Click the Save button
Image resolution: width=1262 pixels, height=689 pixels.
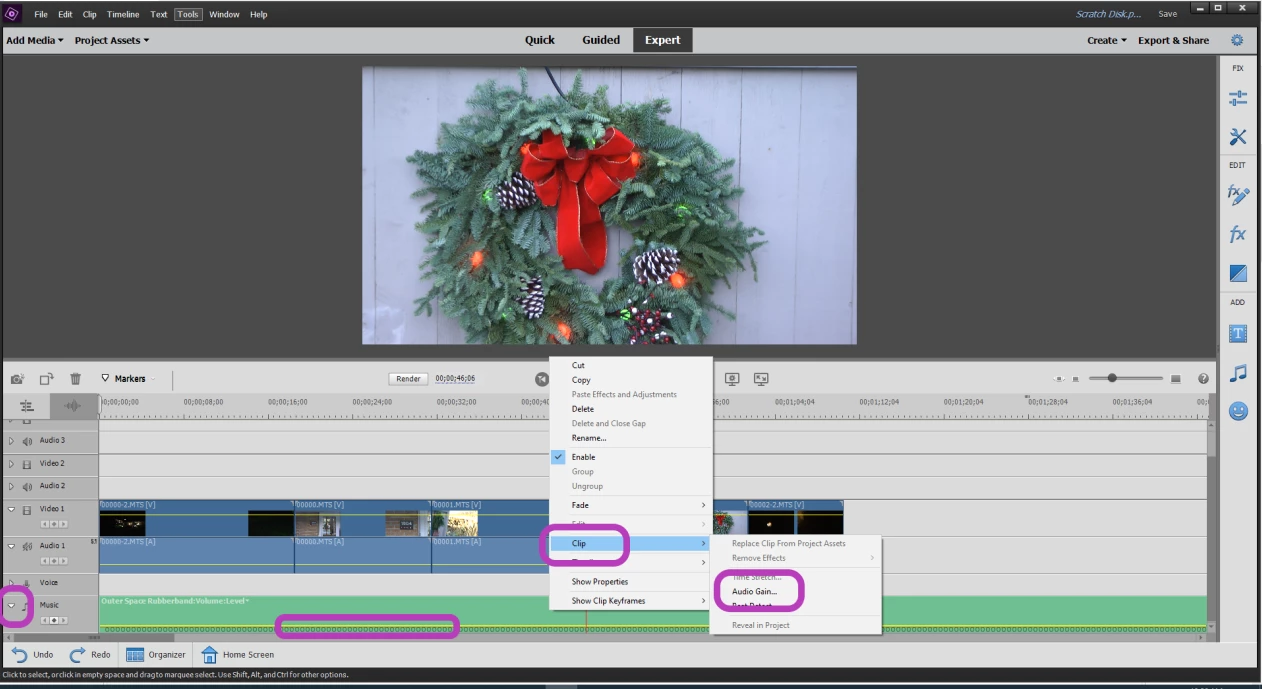tap(1167, 14)
